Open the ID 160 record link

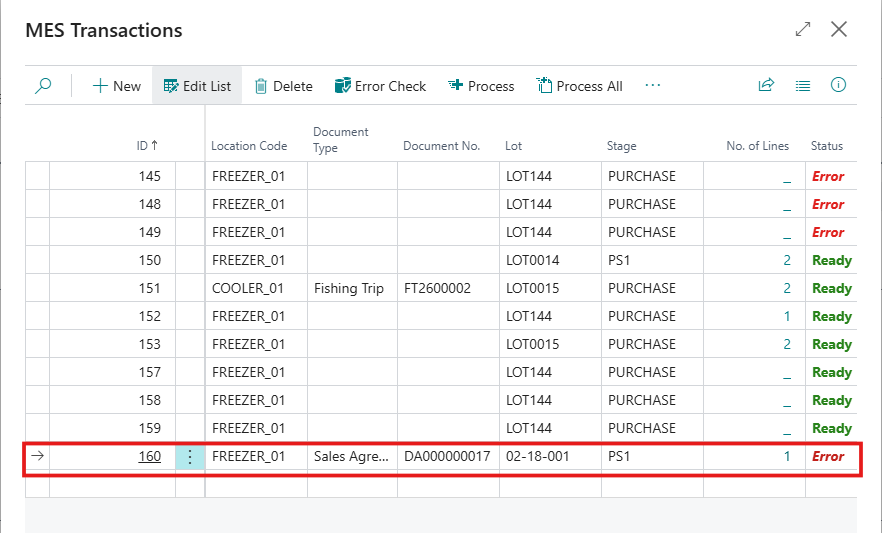(149, 457)
